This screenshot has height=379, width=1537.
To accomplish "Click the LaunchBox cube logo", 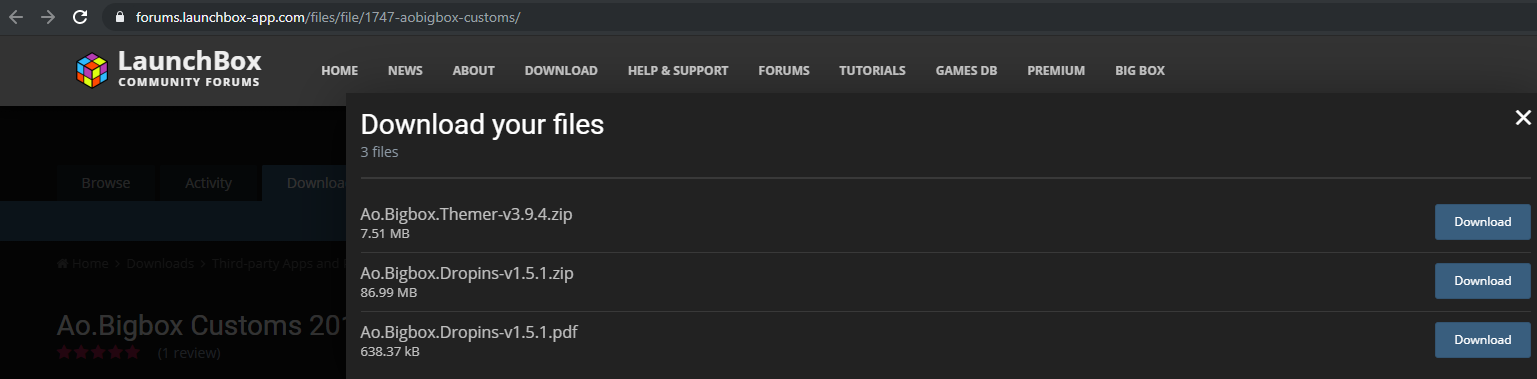I will (x=92, y=69).
